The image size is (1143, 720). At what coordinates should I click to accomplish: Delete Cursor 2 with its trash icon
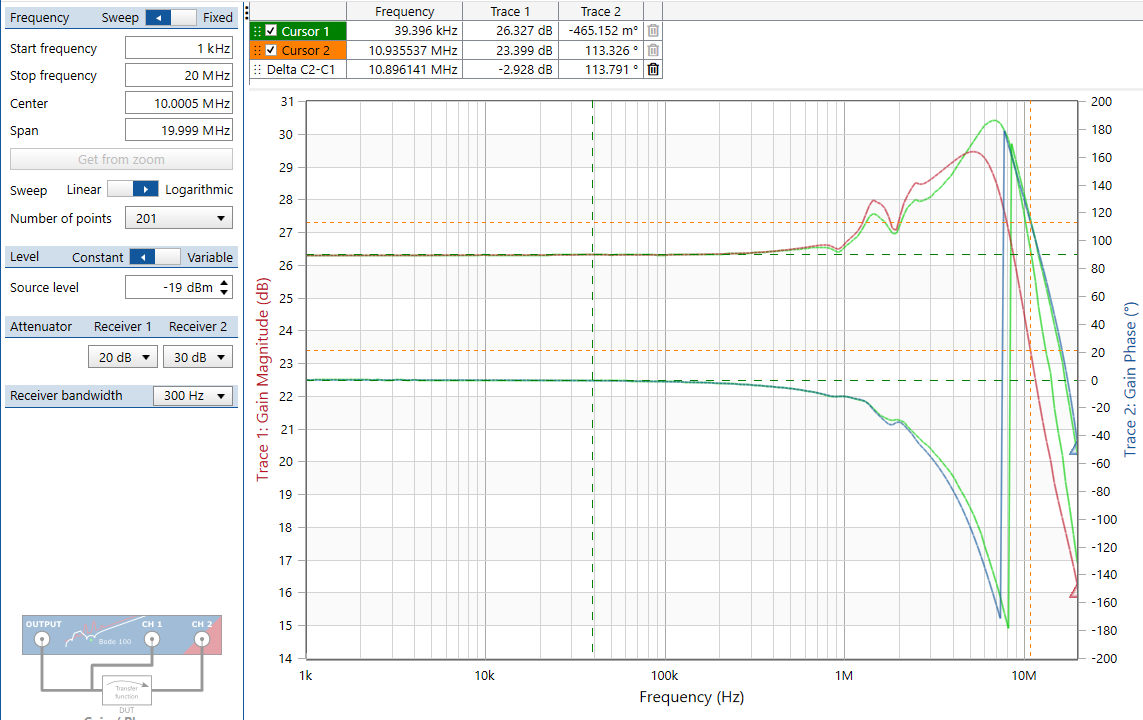coord(653,50)
